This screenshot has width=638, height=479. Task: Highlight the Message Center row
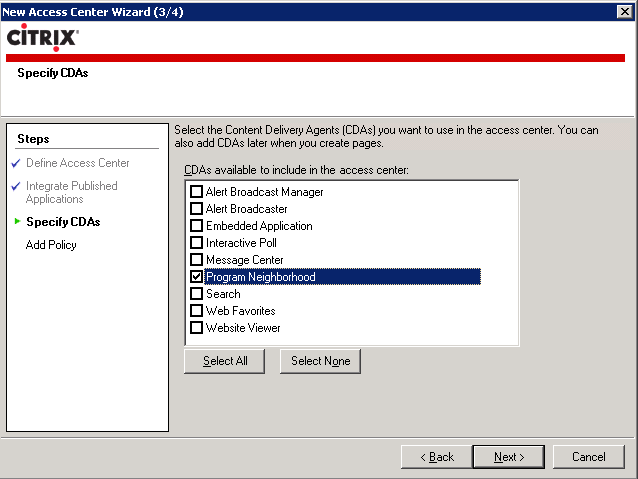click(245, 260)
